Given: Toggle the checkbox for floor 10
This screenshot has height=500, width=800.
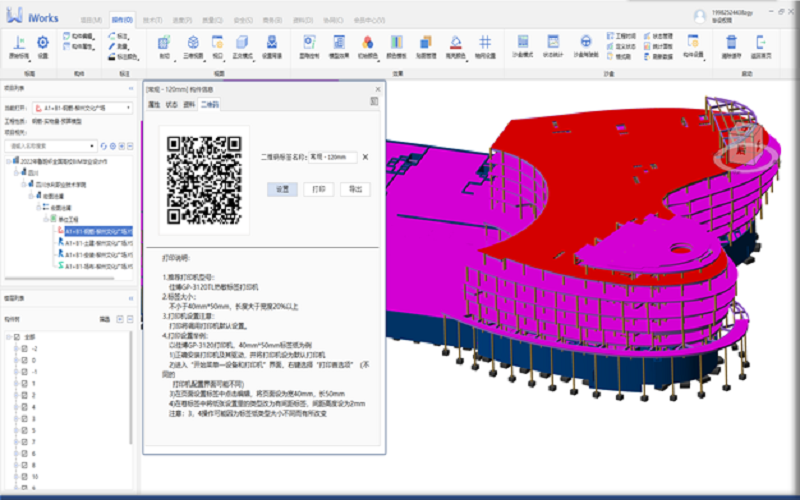Looking at the screenshot, I should [x=24, y=477].
